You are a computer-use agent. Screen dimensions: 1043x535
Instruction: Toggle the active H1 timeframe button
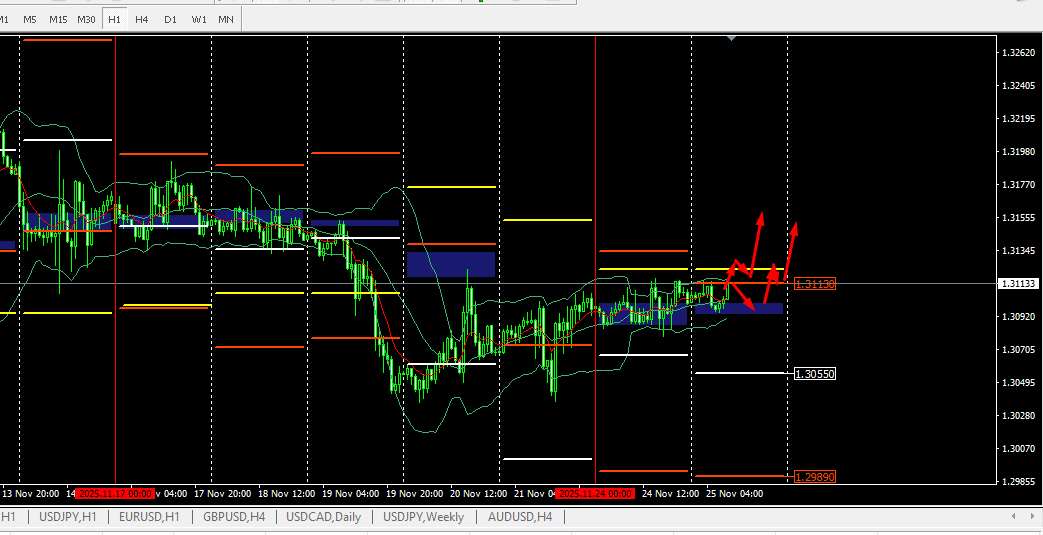(114, 19)
